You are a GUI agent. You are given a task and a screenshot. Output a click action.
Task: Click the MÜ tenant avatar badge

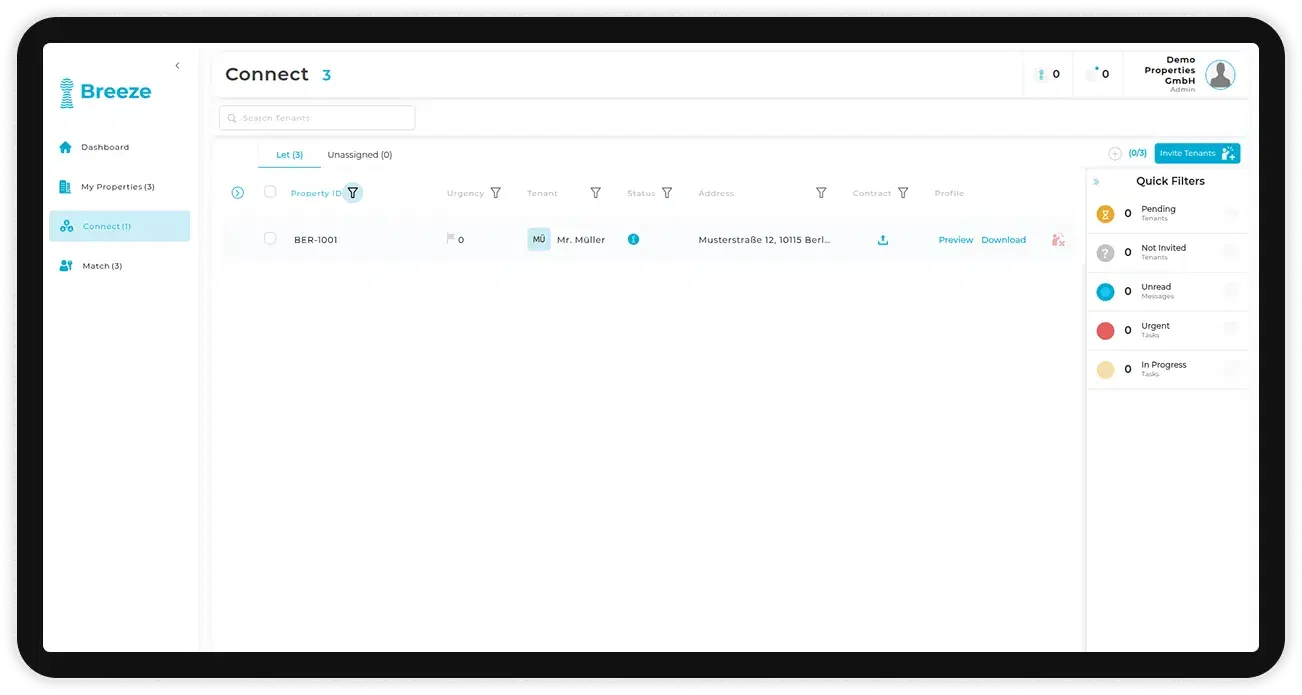click(539, 239)
